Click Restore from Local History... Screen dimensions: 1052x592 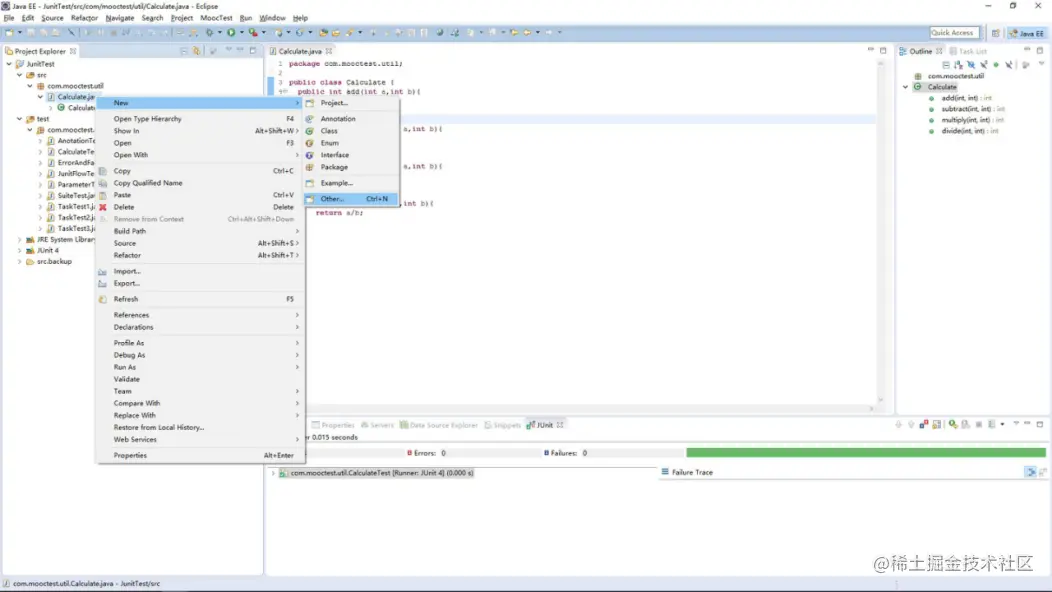pyautogui.click(x=200, y=428)
